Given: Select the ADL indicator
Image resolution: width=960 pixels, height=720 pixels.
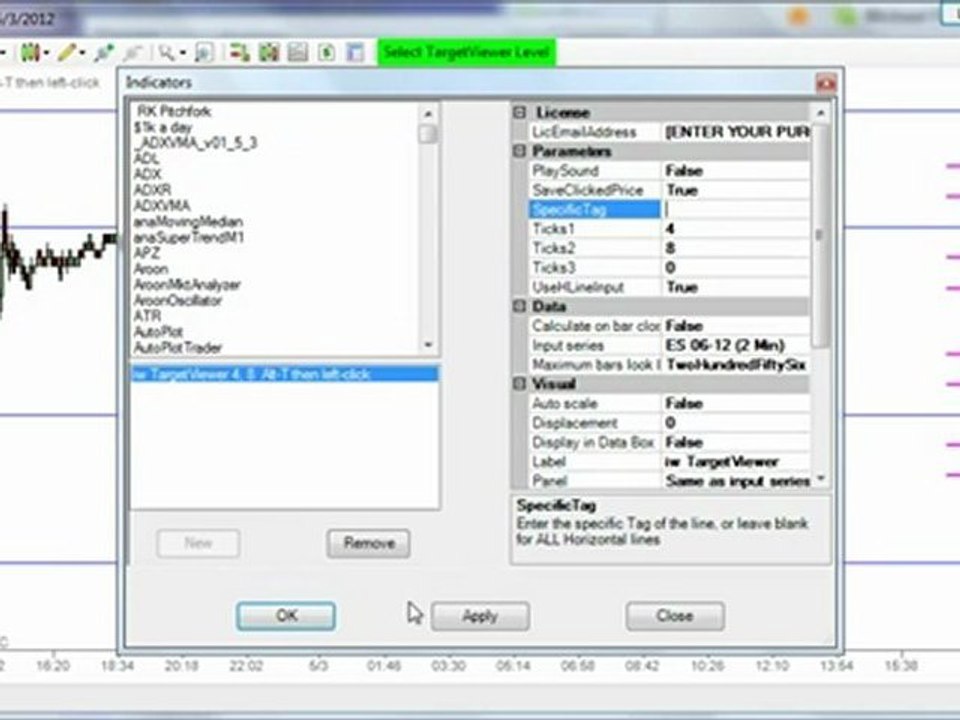Looking at the screenshot, I should pos(146,159).
